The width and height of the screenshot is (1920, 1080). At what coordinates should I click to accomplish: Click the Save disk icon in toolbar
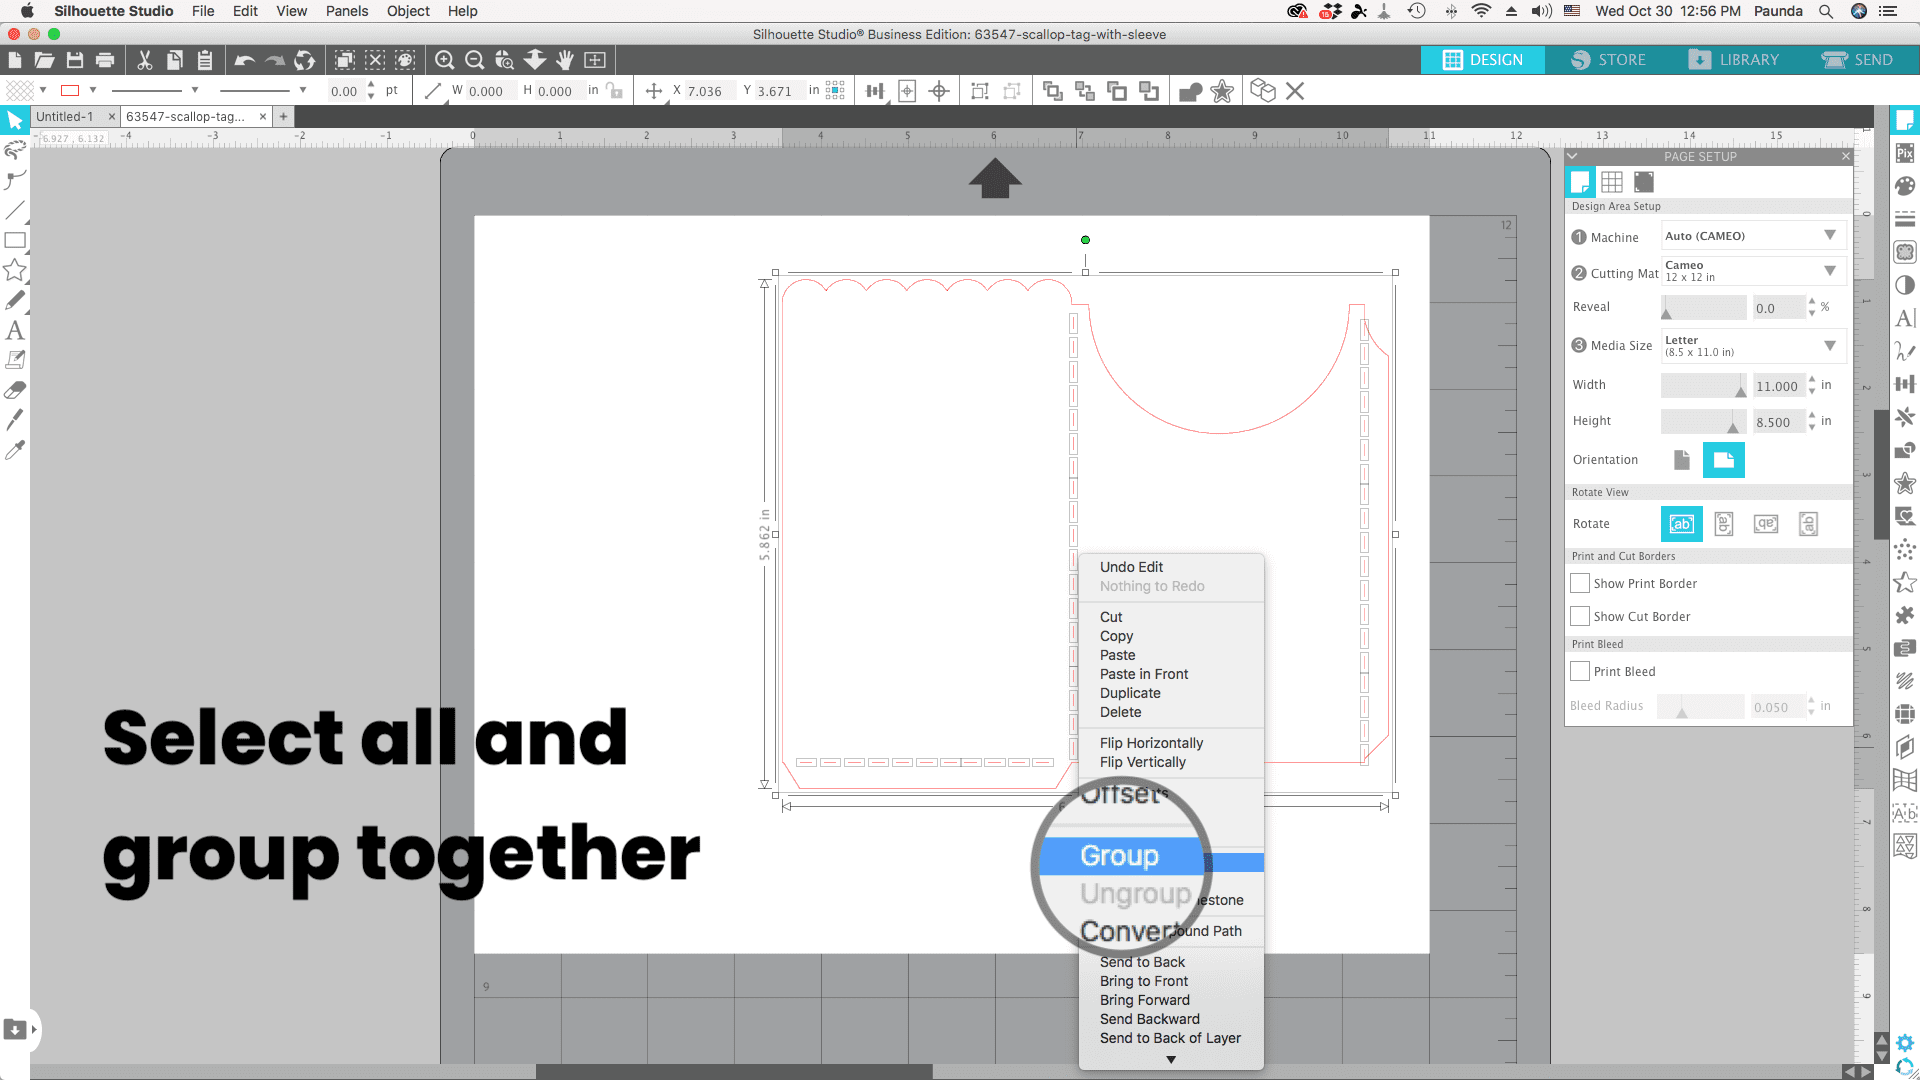tap(75, 60)
